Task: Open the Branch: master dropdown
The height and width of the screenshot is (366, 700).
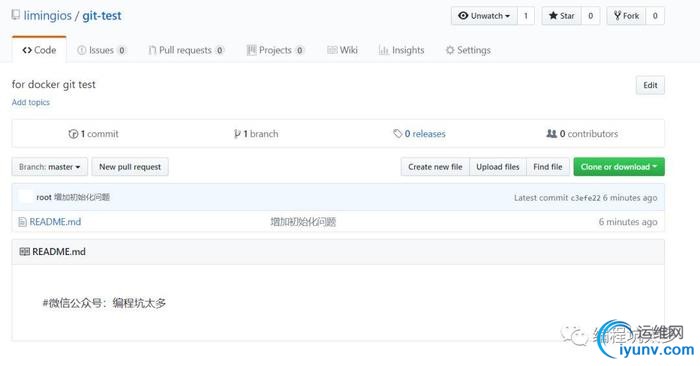Action: [x=50, y=166]
